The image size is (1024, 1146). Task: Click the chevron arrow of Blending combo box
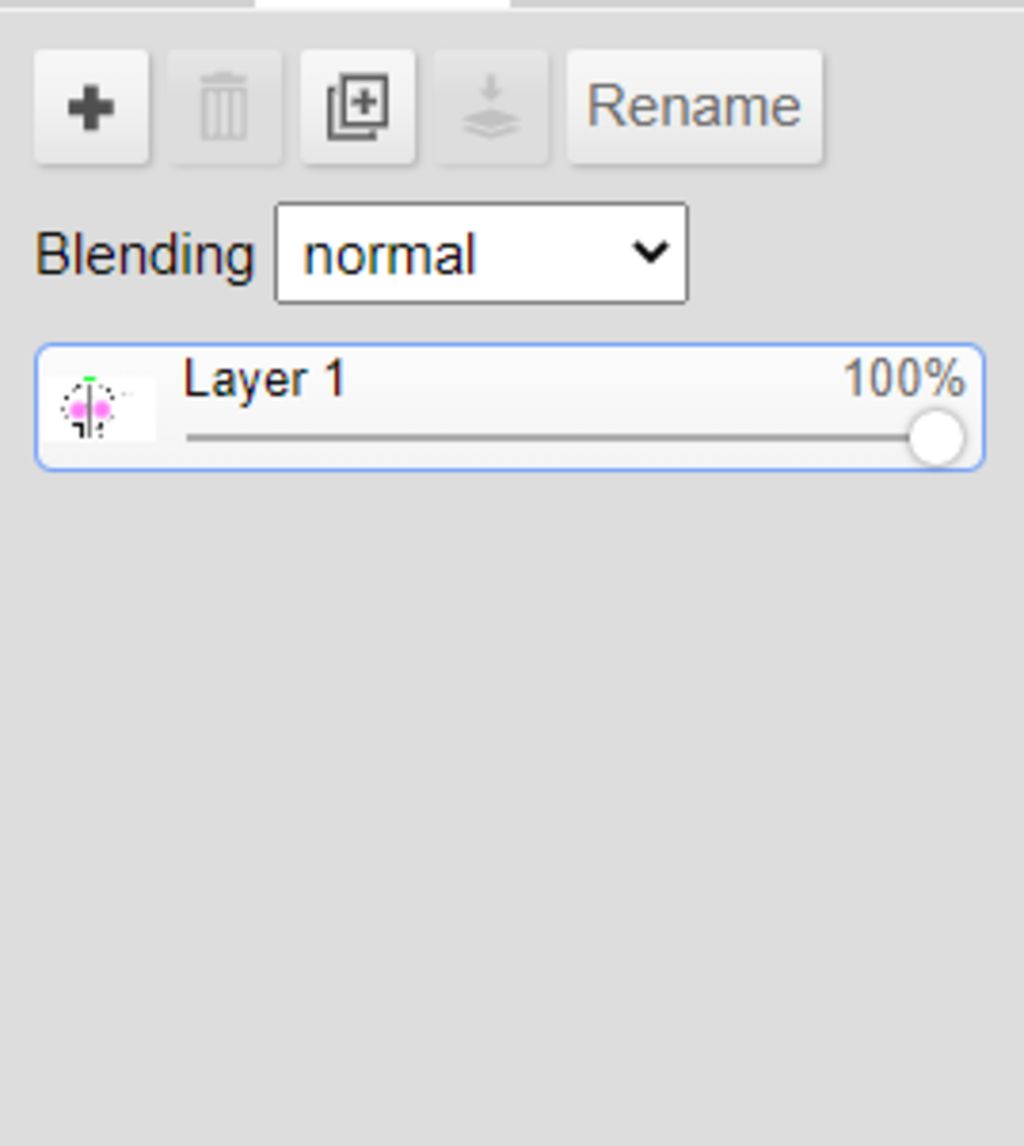coord(650,253)
